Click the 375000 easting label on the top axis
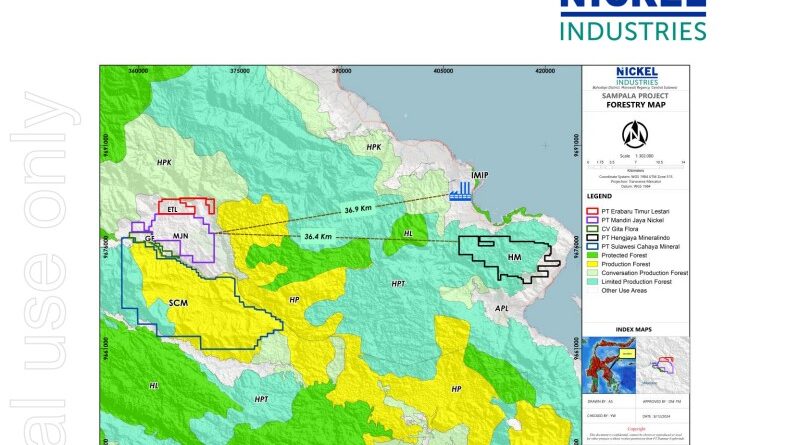 click(x=240, y=71)
